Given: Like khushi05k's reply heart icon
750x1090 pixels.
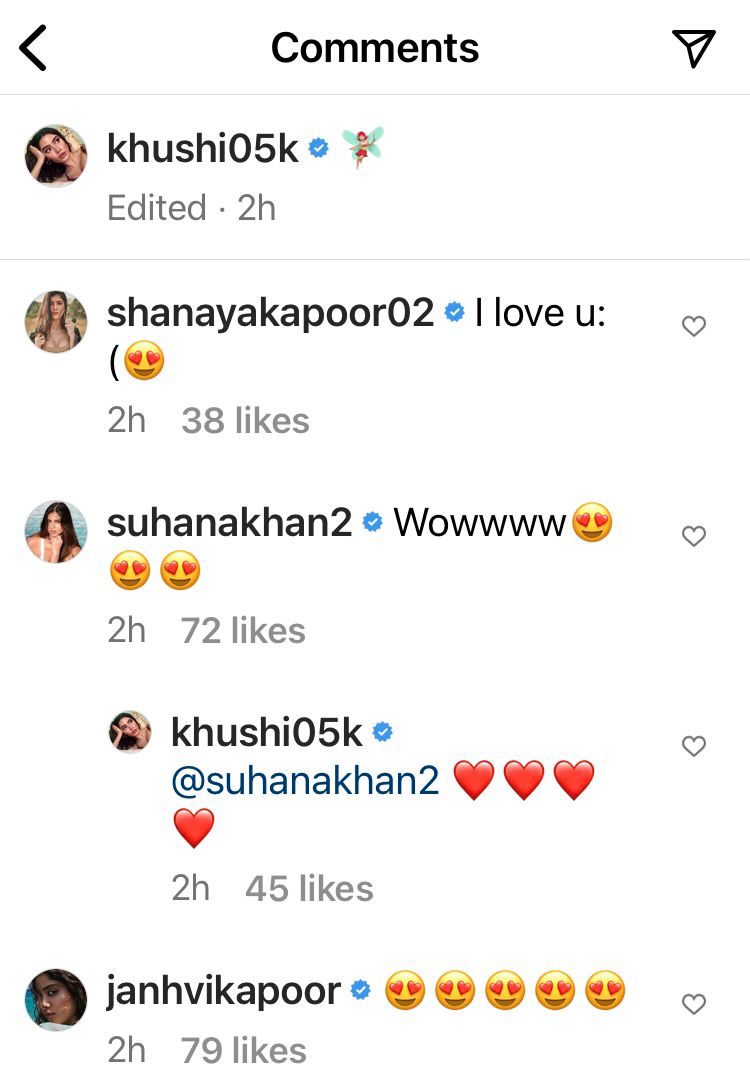Looking at the screenshot, I should (x=694, y=745).
